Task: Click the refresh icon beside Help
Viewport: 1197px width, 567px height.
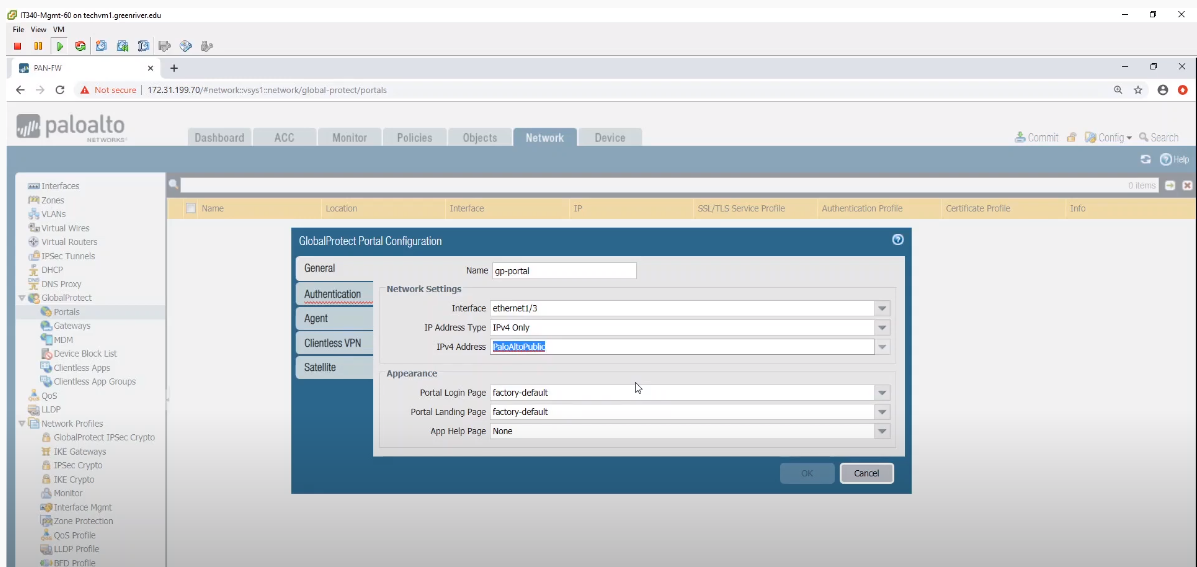Action: [1145, 159]
